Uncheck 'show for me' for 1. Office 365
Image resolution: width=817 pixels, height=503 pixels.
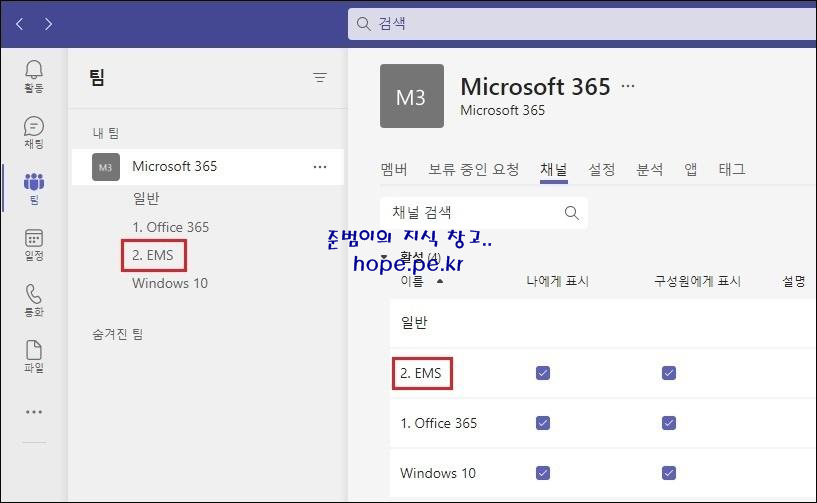coord(543,423)
